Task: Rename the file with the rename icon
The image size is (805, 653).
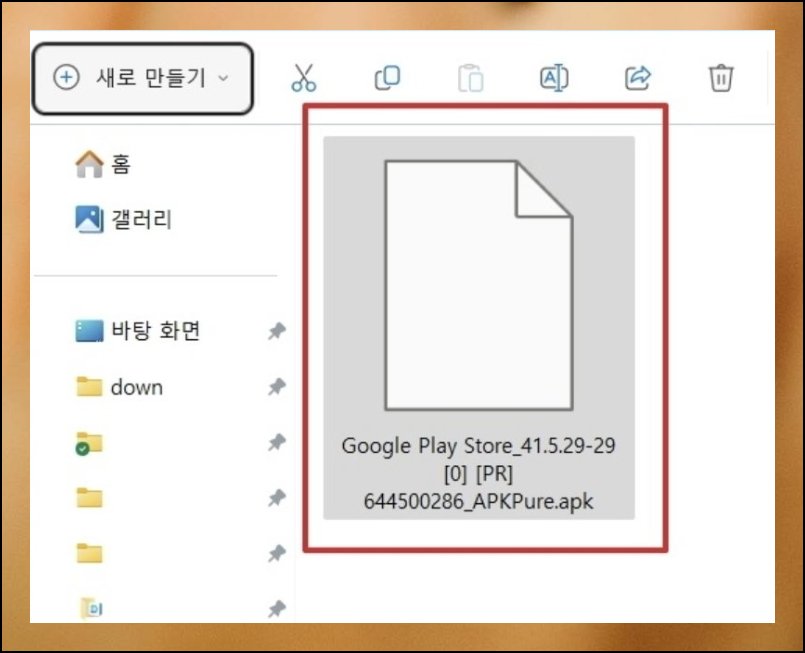Action: coord(554,78)
